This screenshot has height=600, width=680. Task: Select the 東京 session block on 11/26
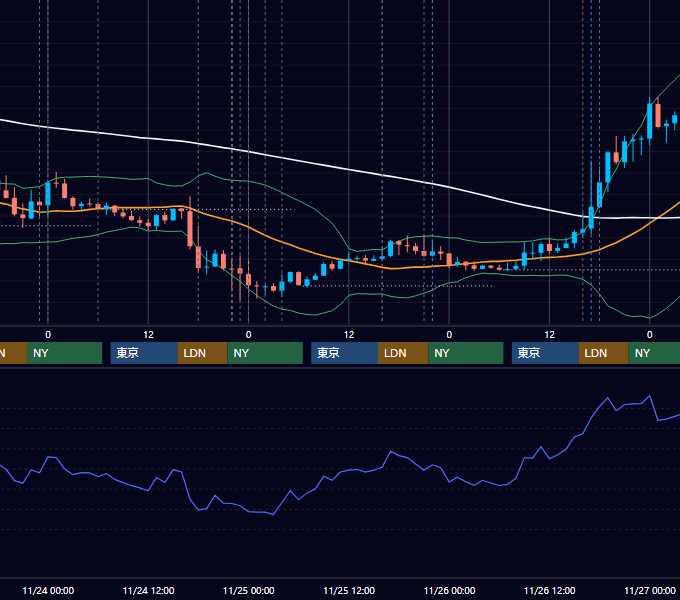(545, 353)
